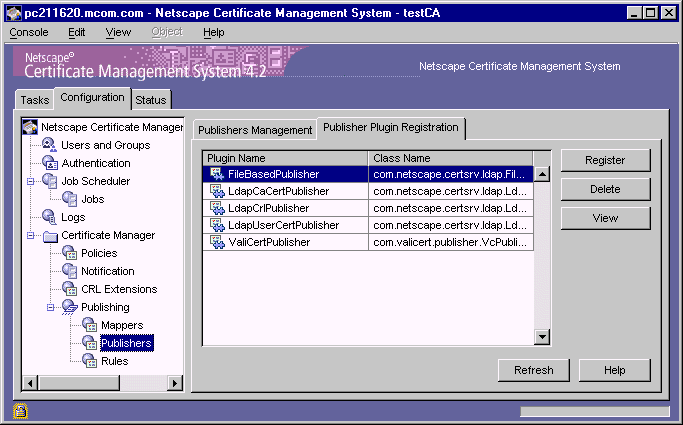The image size is (683, 425).
Task: Collapse the Publishing tree node
Action: (51, 307)
